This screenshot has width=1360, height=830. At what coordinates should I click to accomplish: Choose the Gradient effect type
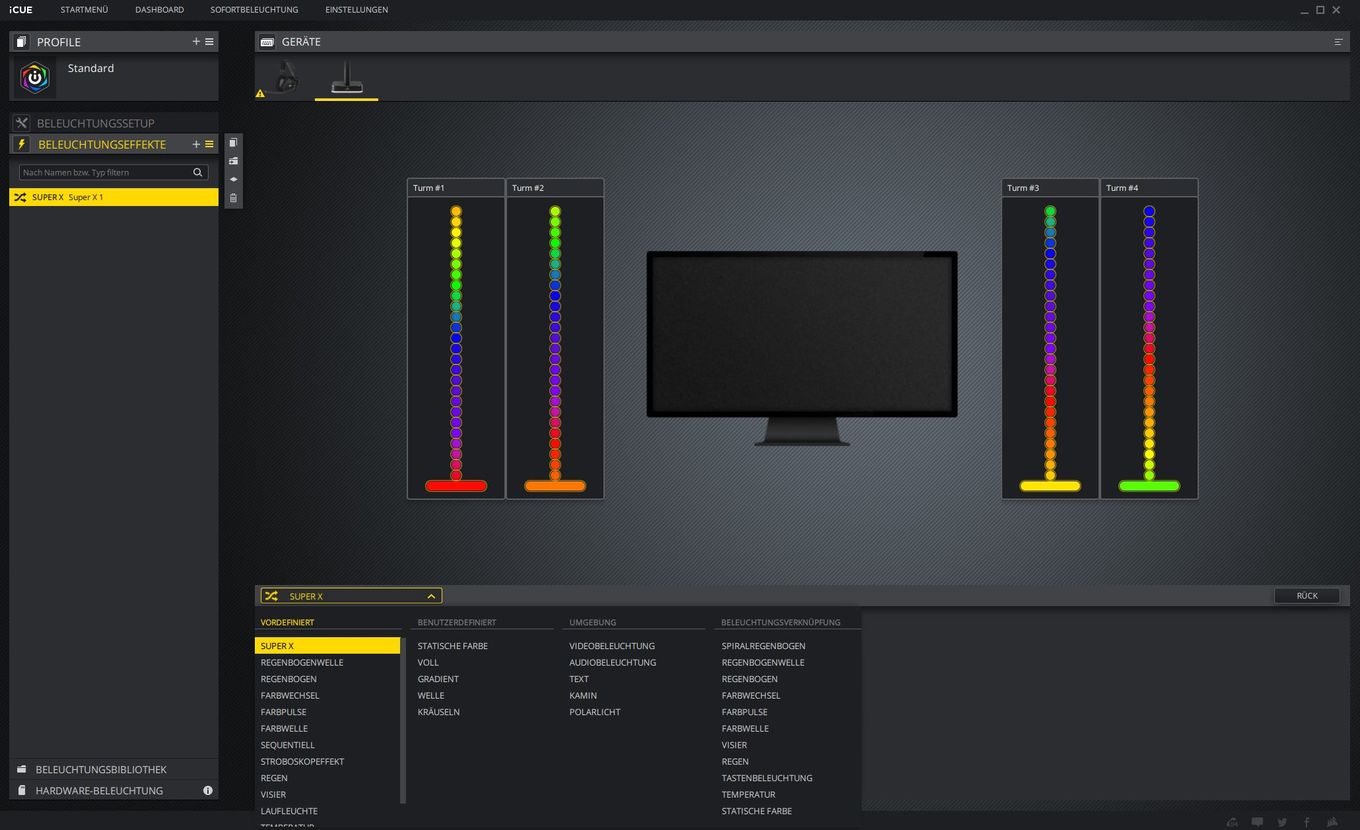tap(438, 679)
